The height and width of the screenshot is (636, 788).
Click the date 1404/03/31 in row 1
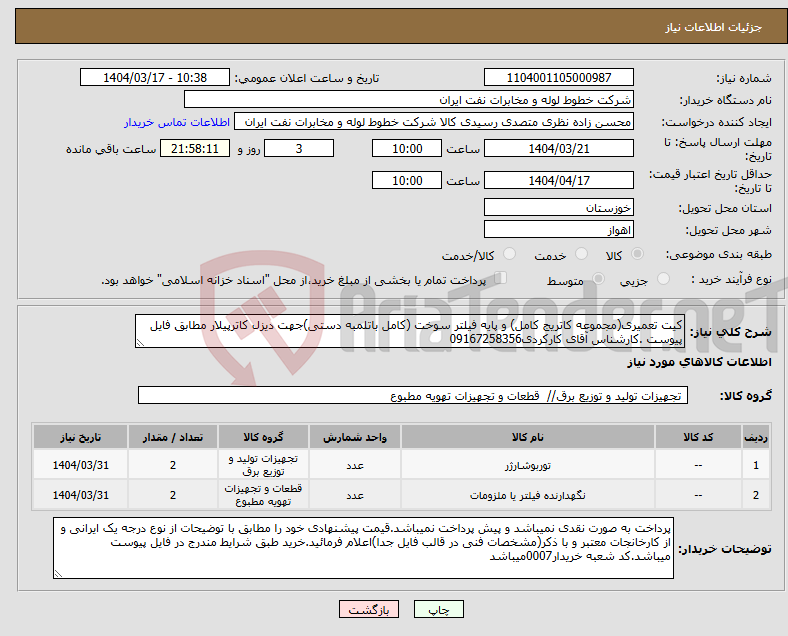point(80,465)
